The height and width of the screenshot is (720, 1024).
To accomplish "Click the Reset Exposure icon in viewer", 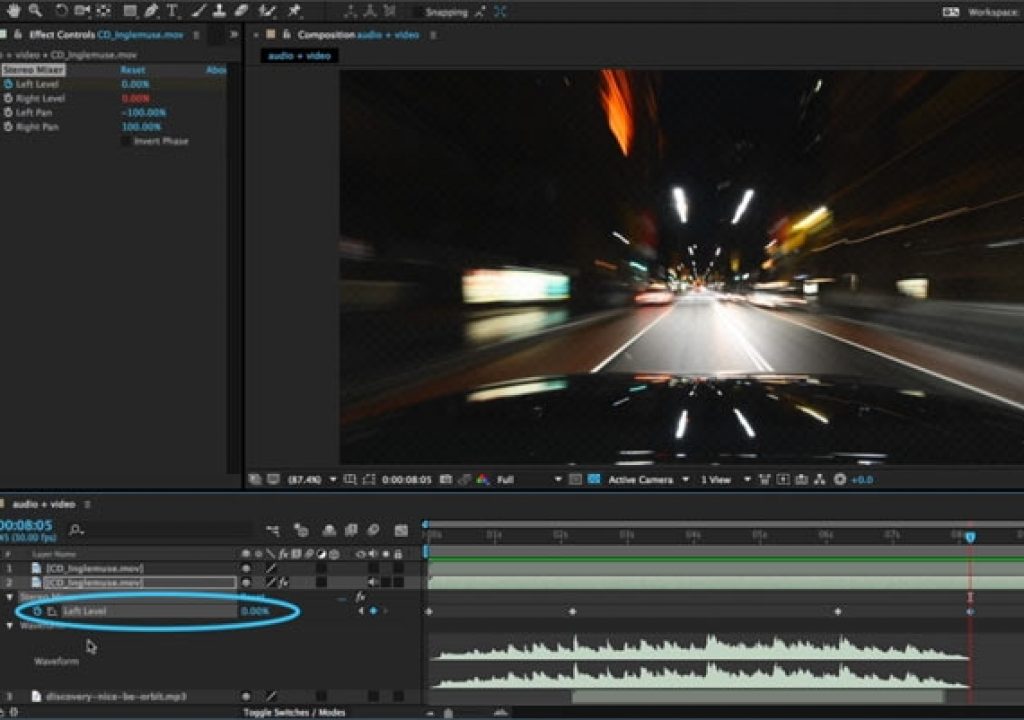I will click(x=840, y=480).
